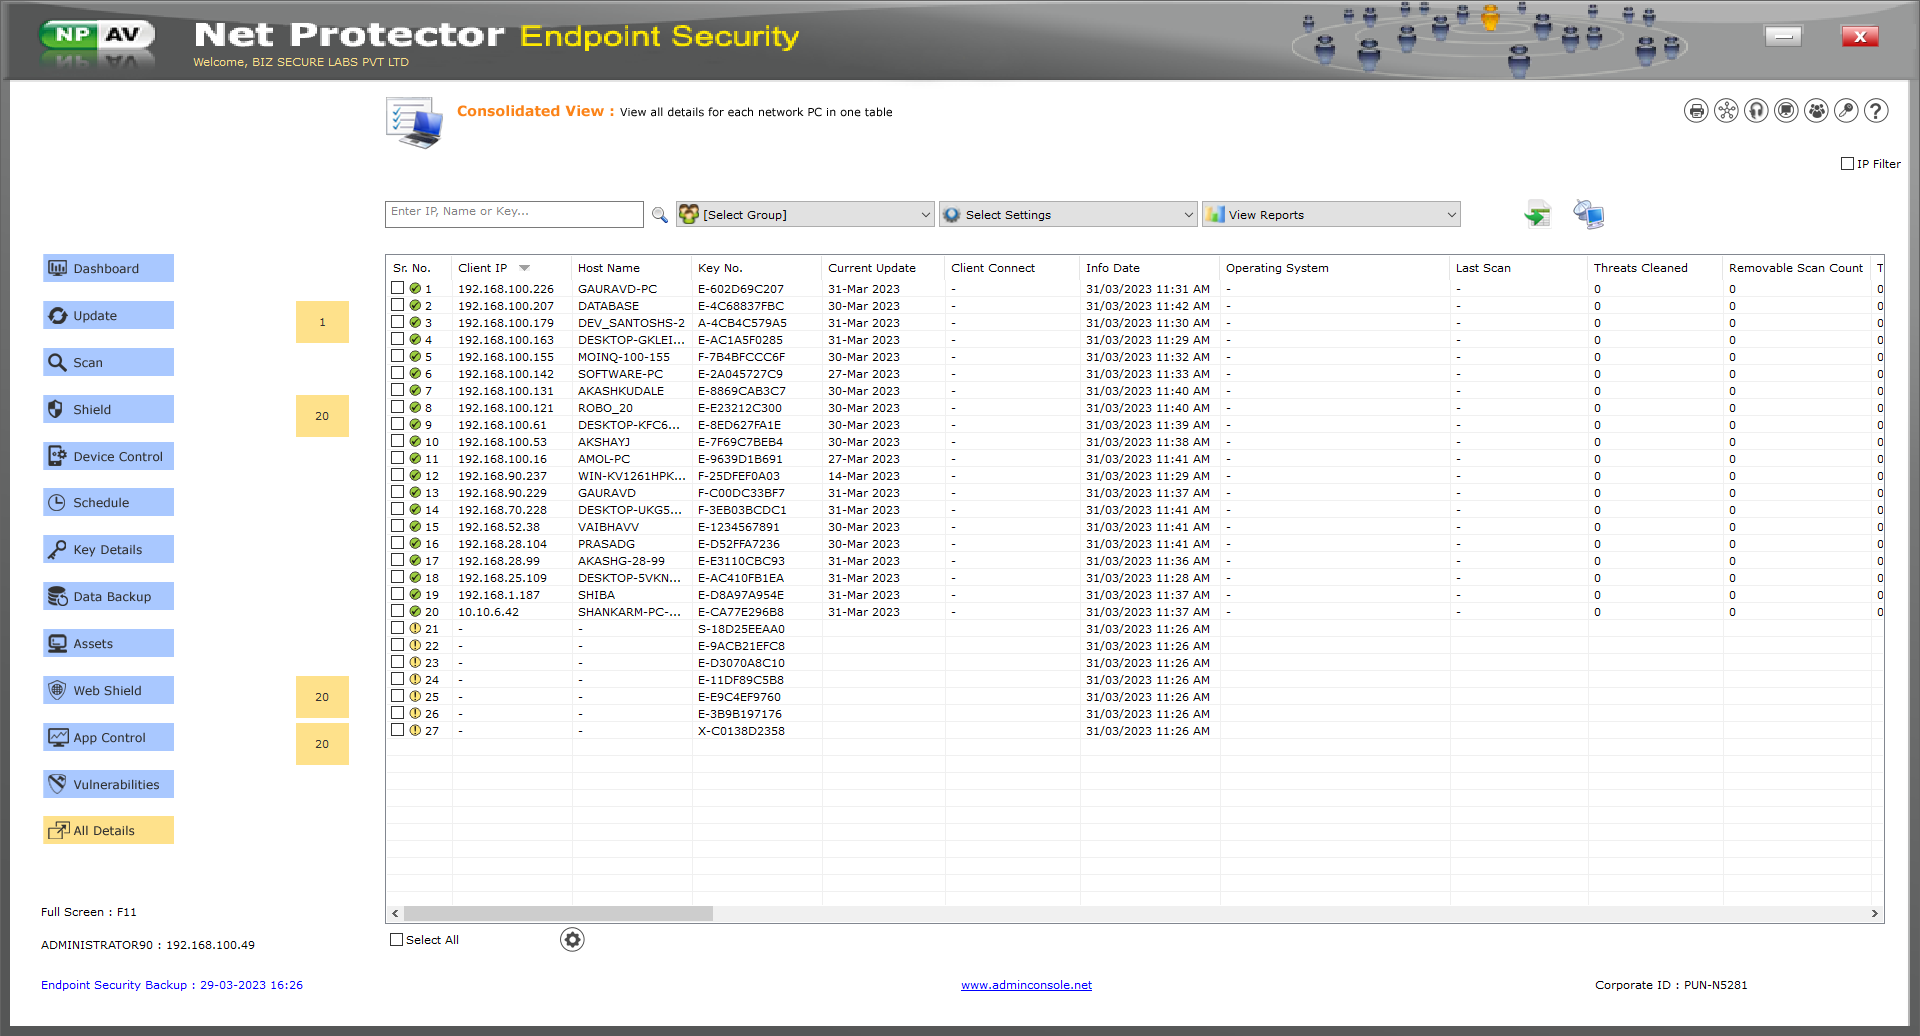The width and height of the screenshot is (1920, 1036).
Task: Click the Web Shield globe icon
Action: click(57, 690)
